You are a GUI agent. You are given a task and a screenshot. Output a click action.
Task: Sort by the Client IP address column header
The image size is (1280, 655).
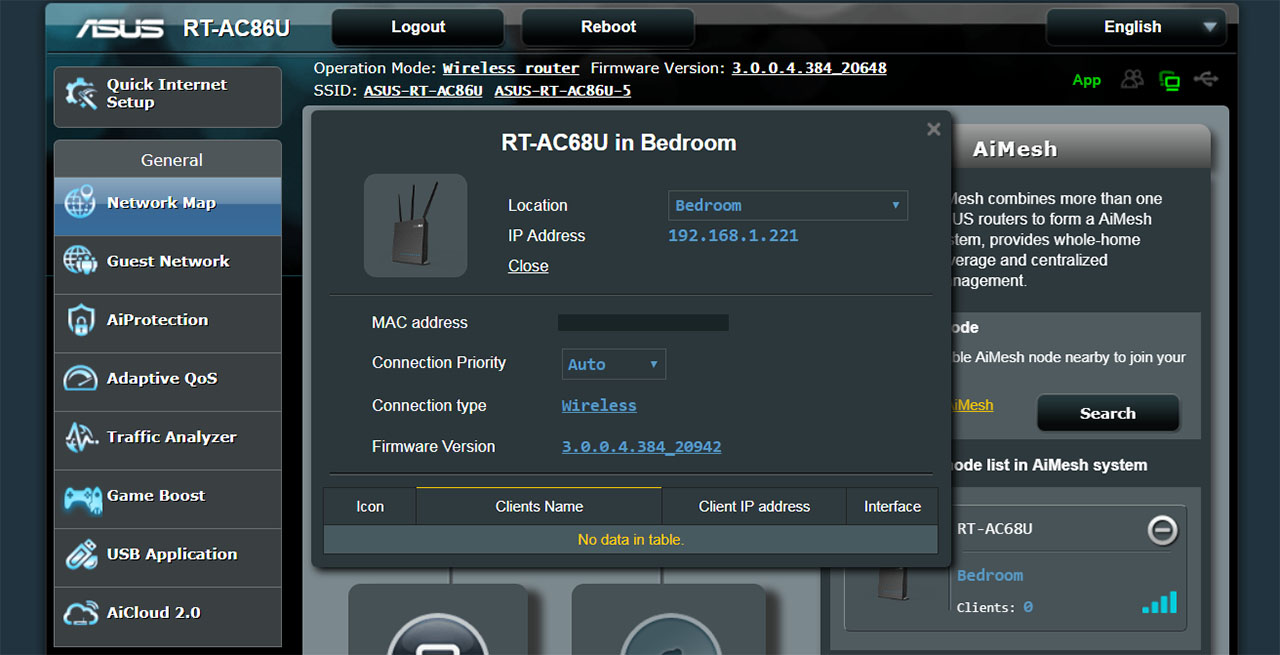coord(754,506)
